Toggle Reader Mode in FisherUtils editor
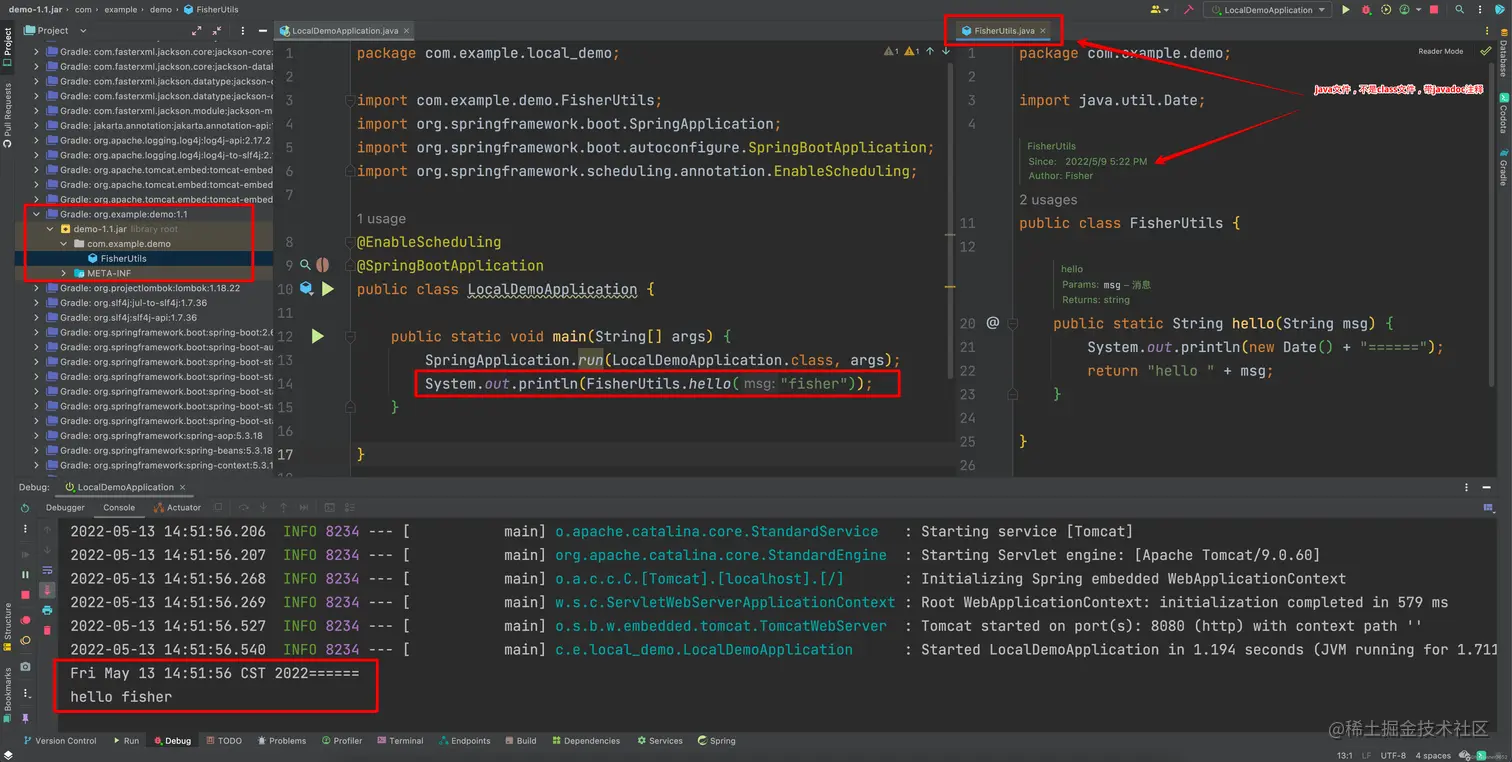The height and width of the screenshot is (762, 1512). pos(1440,51)
